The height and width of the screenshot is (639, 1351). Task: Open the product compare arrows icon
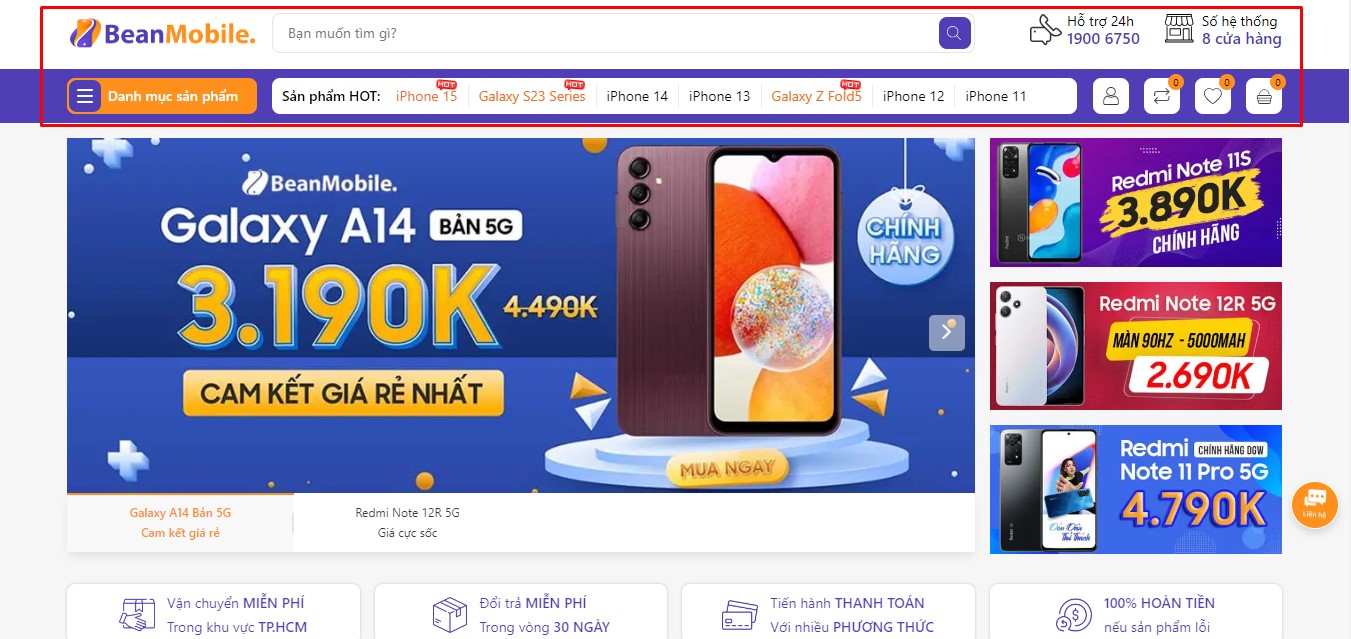click(x=1162, y=96)
